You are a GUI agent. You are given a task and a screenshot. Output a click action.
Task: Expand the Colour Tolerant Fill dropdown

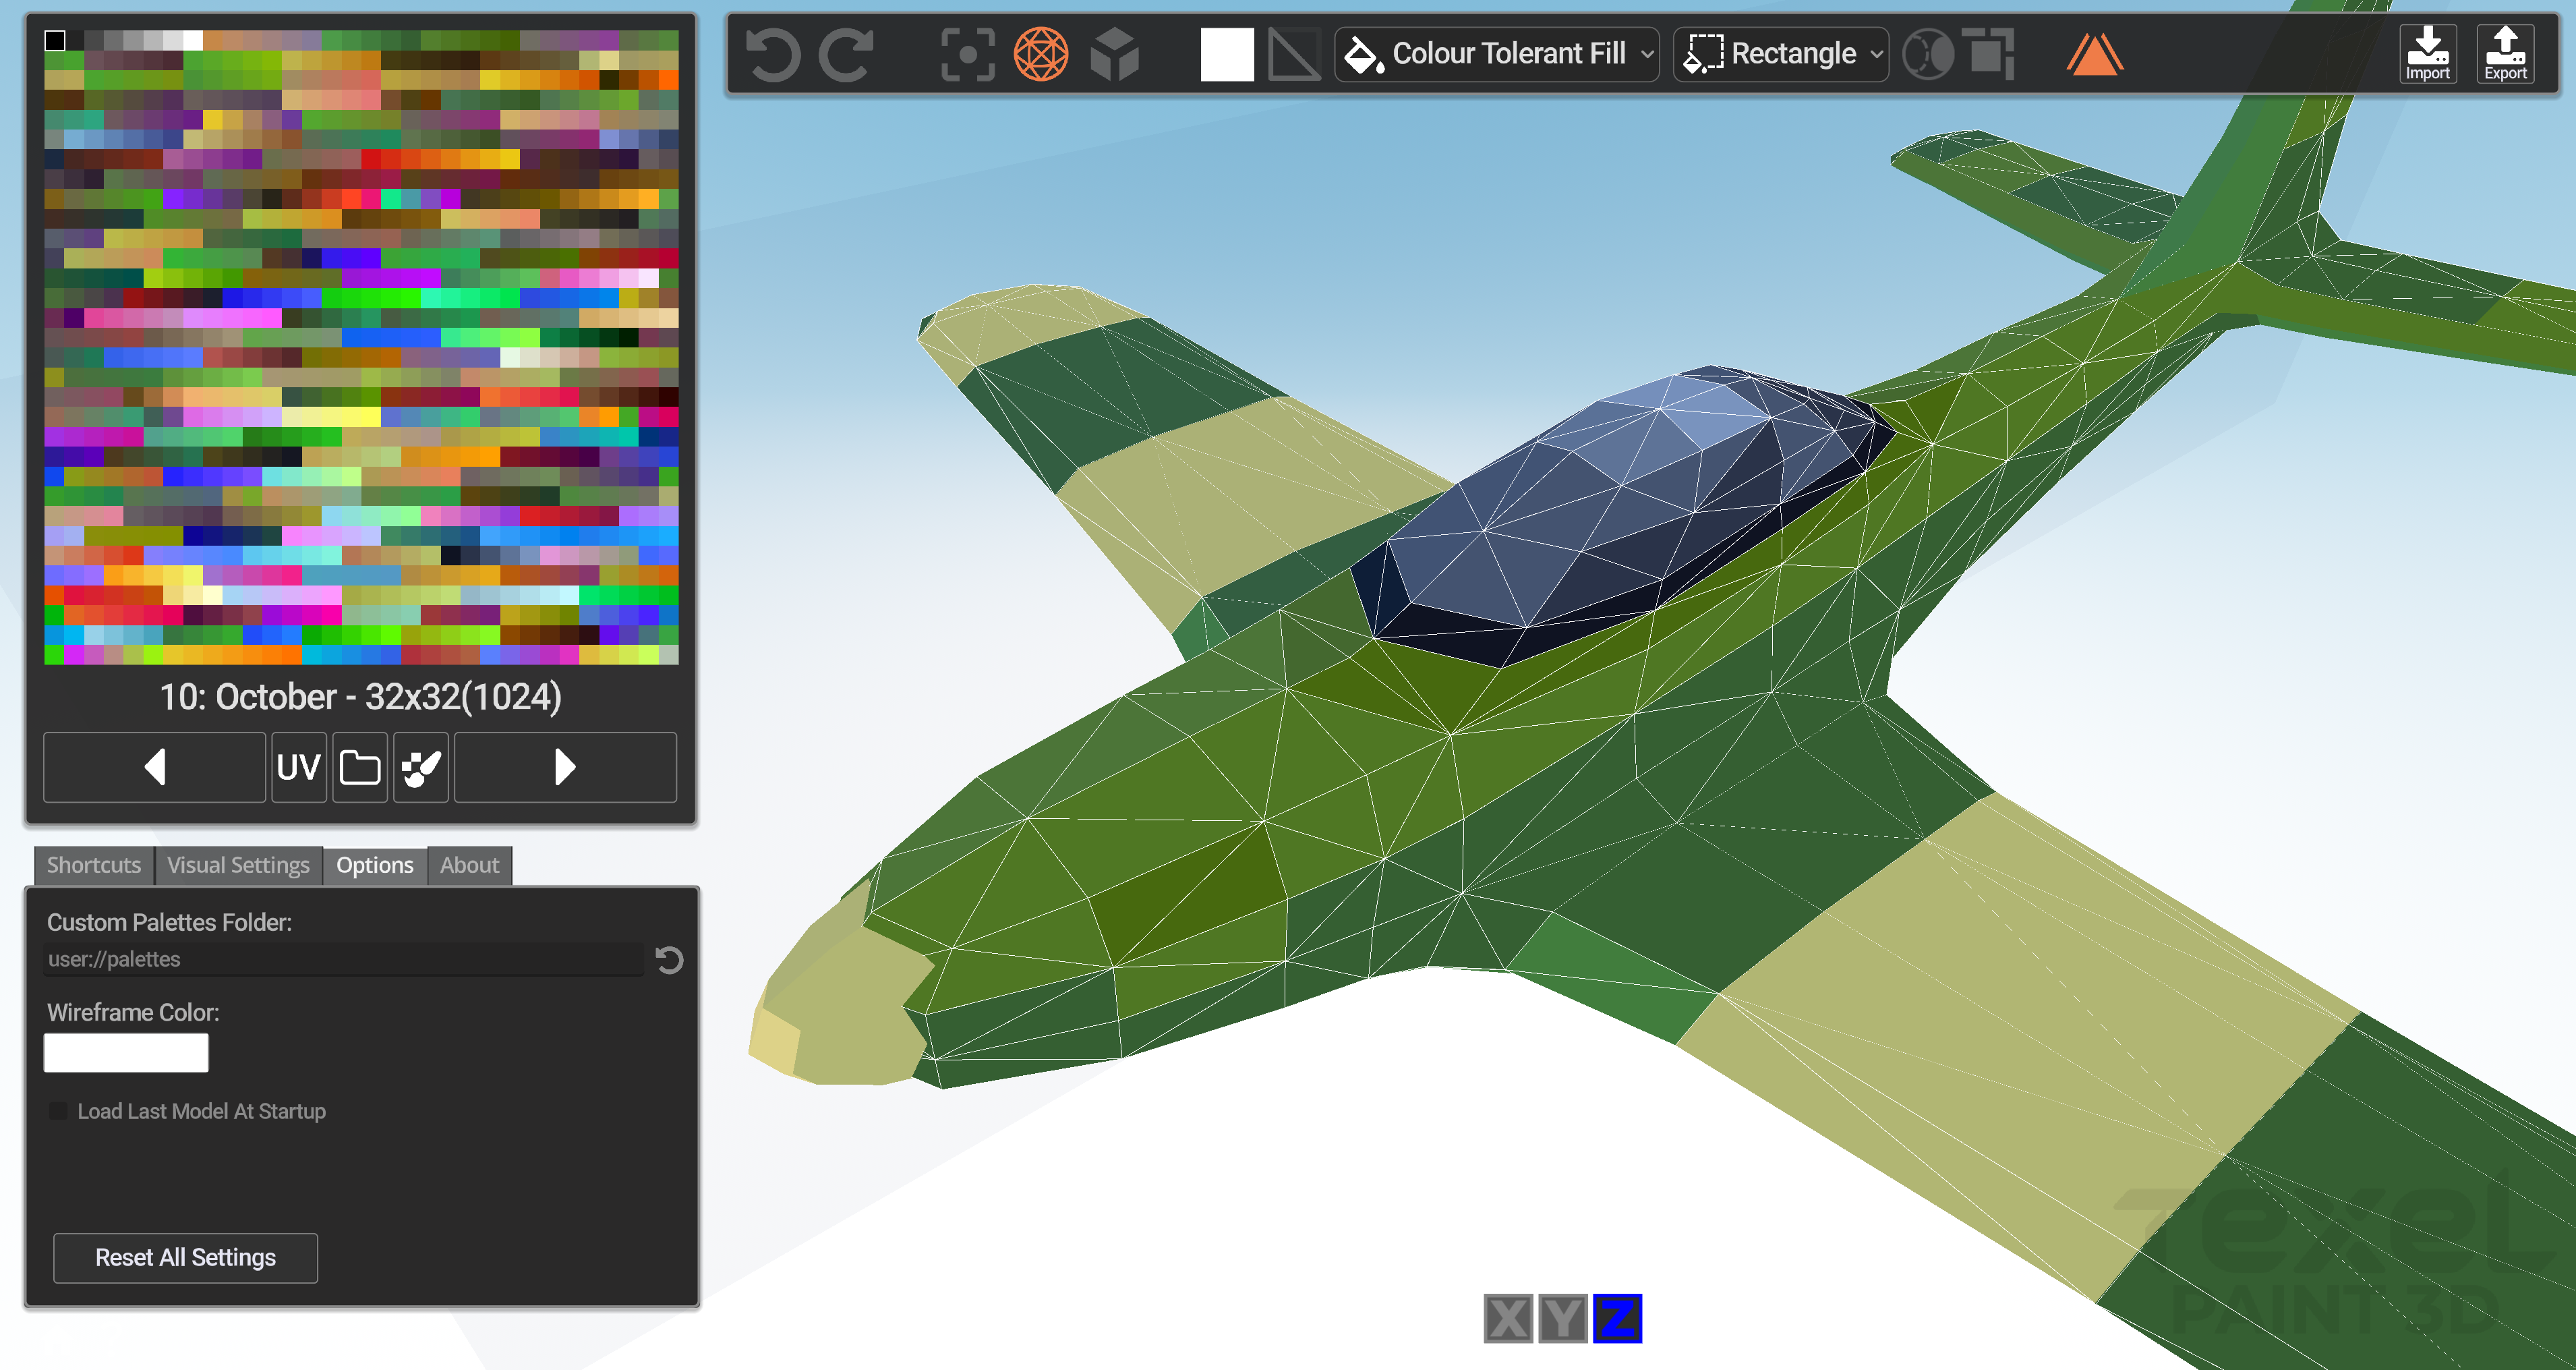point(1496,54)
